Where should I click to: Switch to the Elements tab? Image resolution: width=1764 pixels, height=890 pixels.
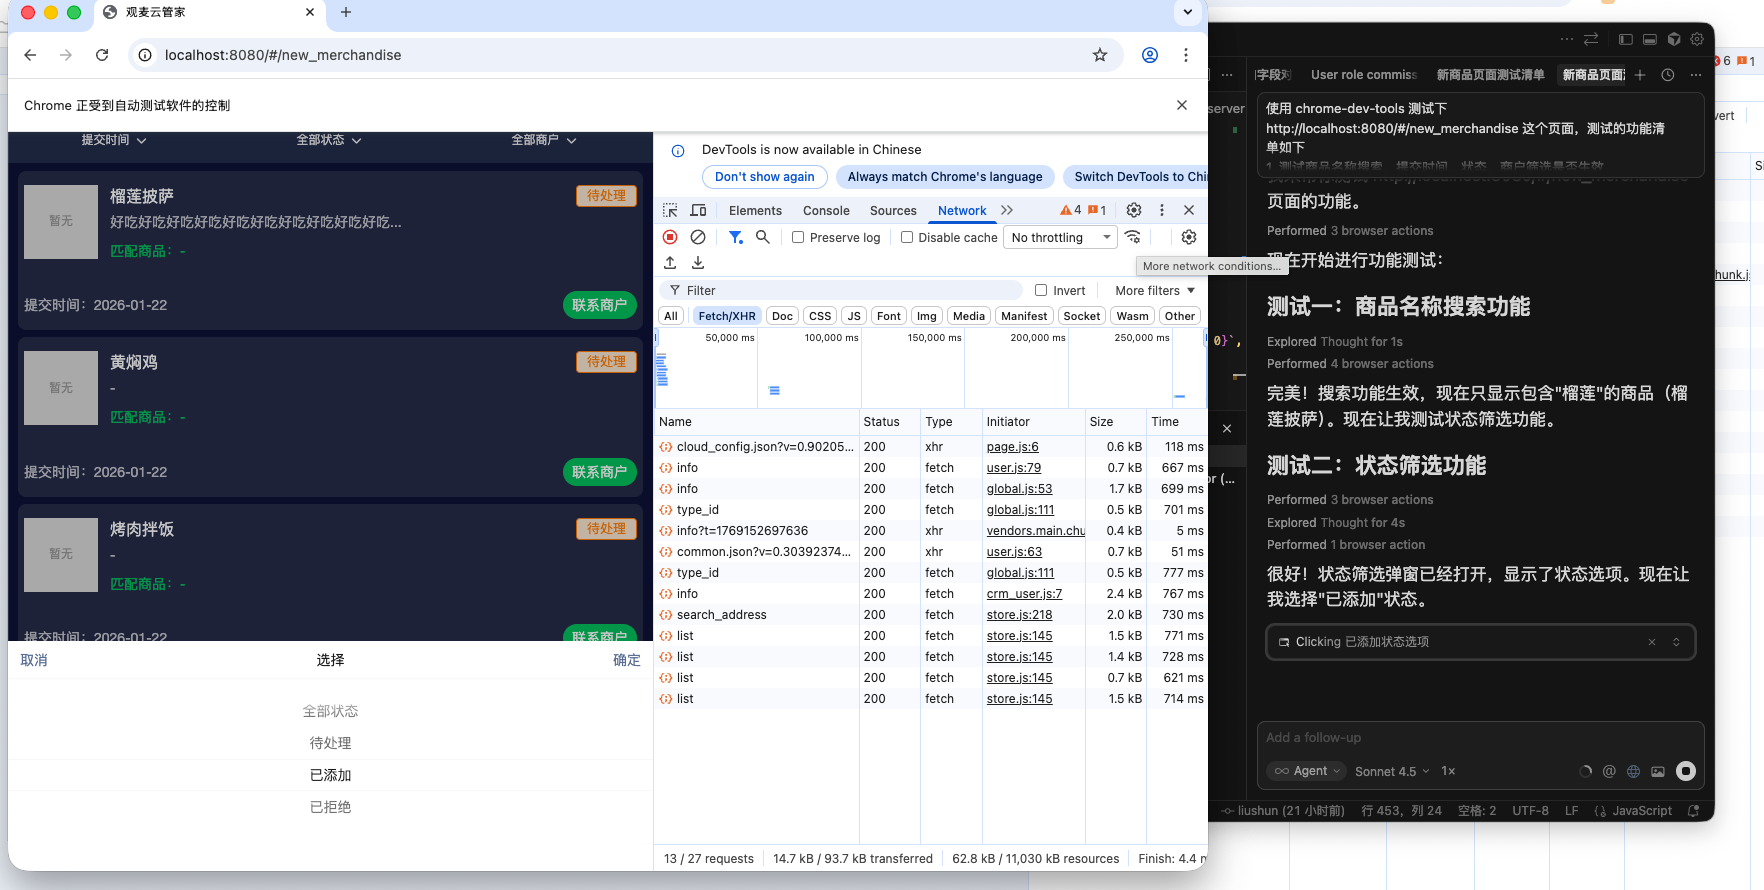(755, 211)
